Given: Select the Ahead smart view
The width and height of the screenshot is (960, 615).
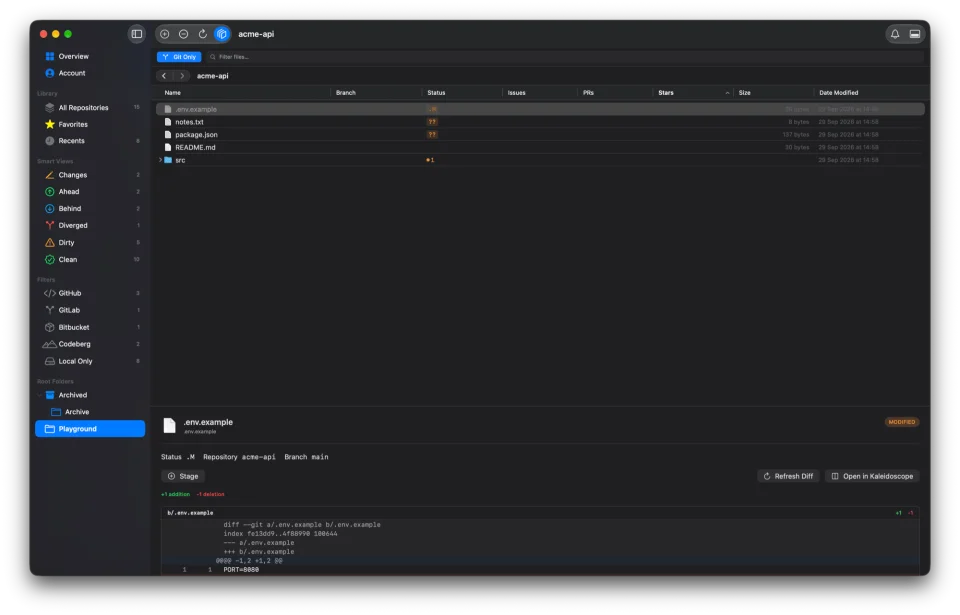Looking at the screenshot, I should 89,192.
